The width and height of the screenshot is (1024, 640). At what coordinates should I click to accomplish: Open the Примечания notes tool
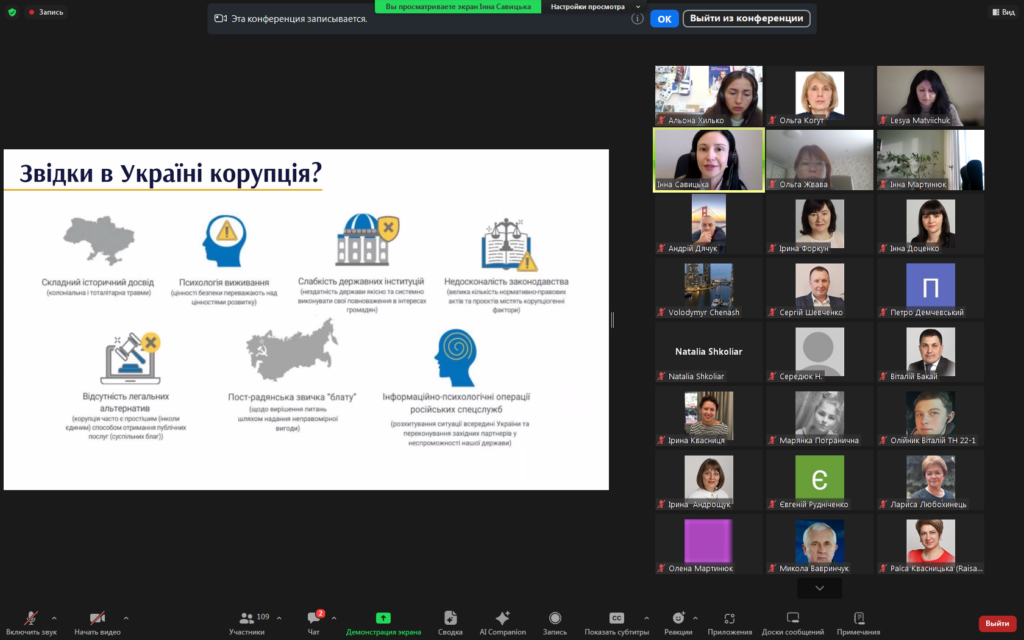pos(859,619)
